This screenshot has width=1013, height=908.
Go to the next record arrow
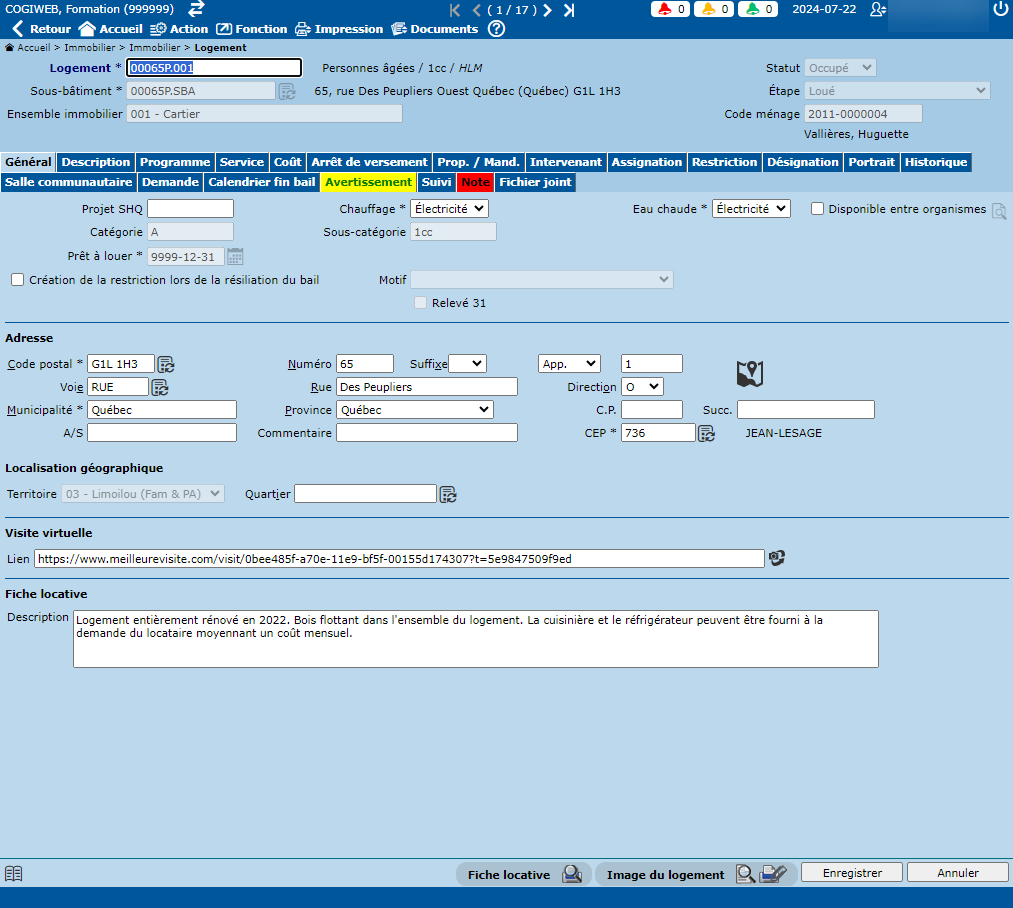(548, 10)
